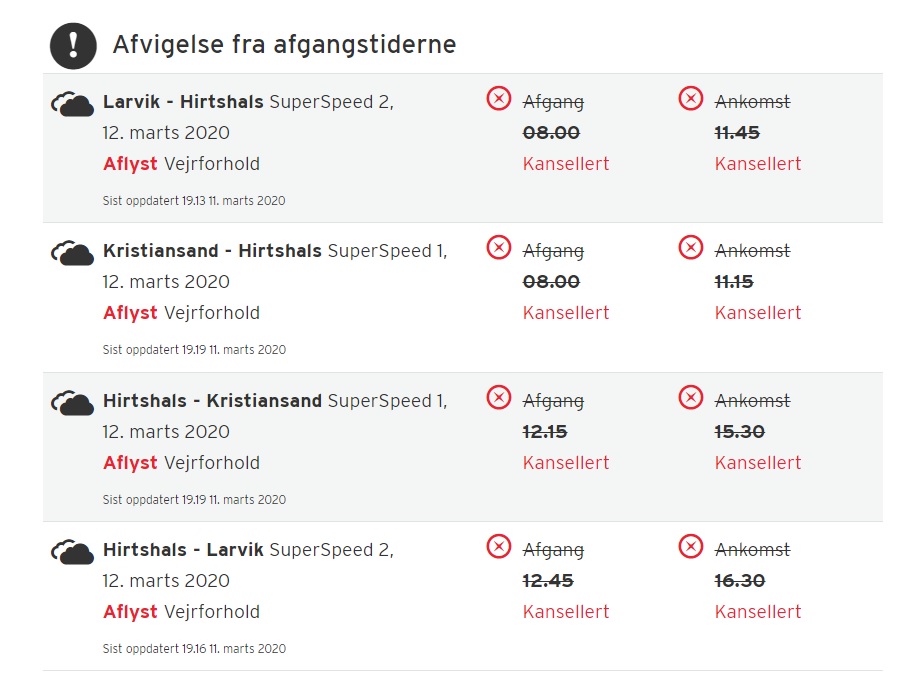This screenshot has width=905, height=695.
Task: Click the Hirtshals - Kristiansand route title
Action: (x=212, y=401)
